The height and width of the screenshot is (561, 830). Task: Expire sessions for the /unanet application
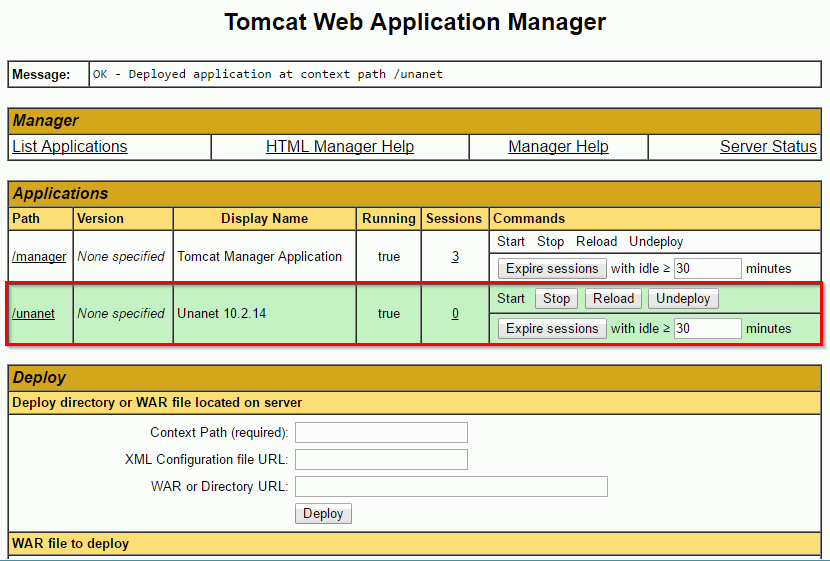tap(552, 329)
